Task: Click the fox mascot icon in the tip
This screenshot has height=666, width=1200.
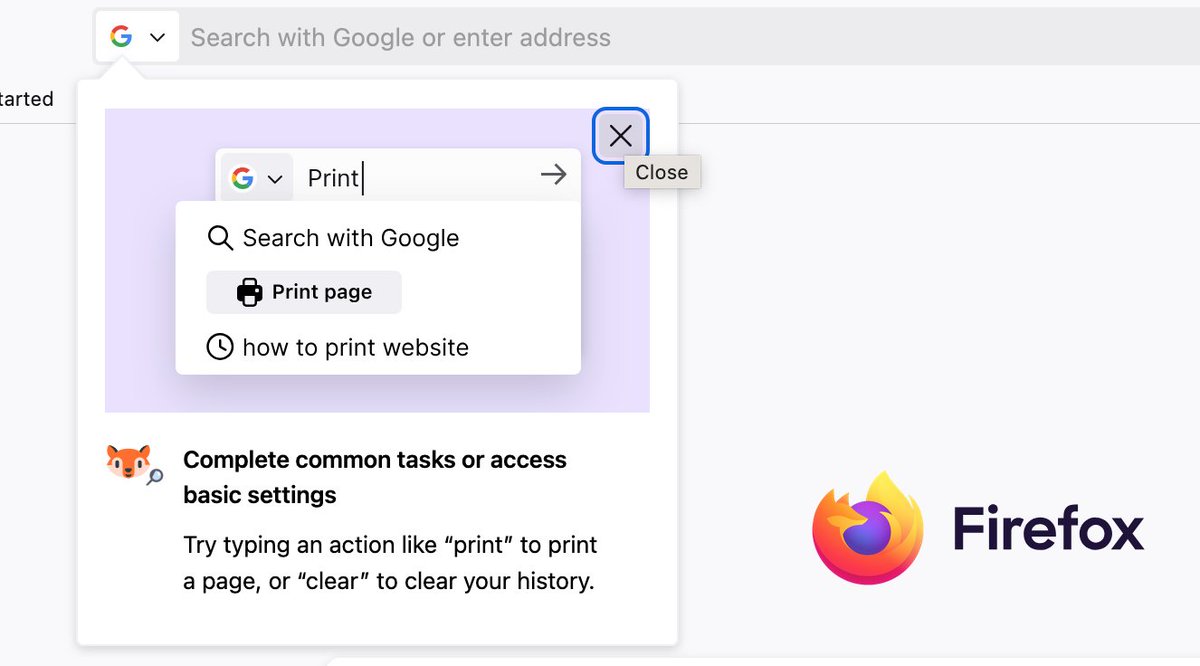Action: pos(134,465)
